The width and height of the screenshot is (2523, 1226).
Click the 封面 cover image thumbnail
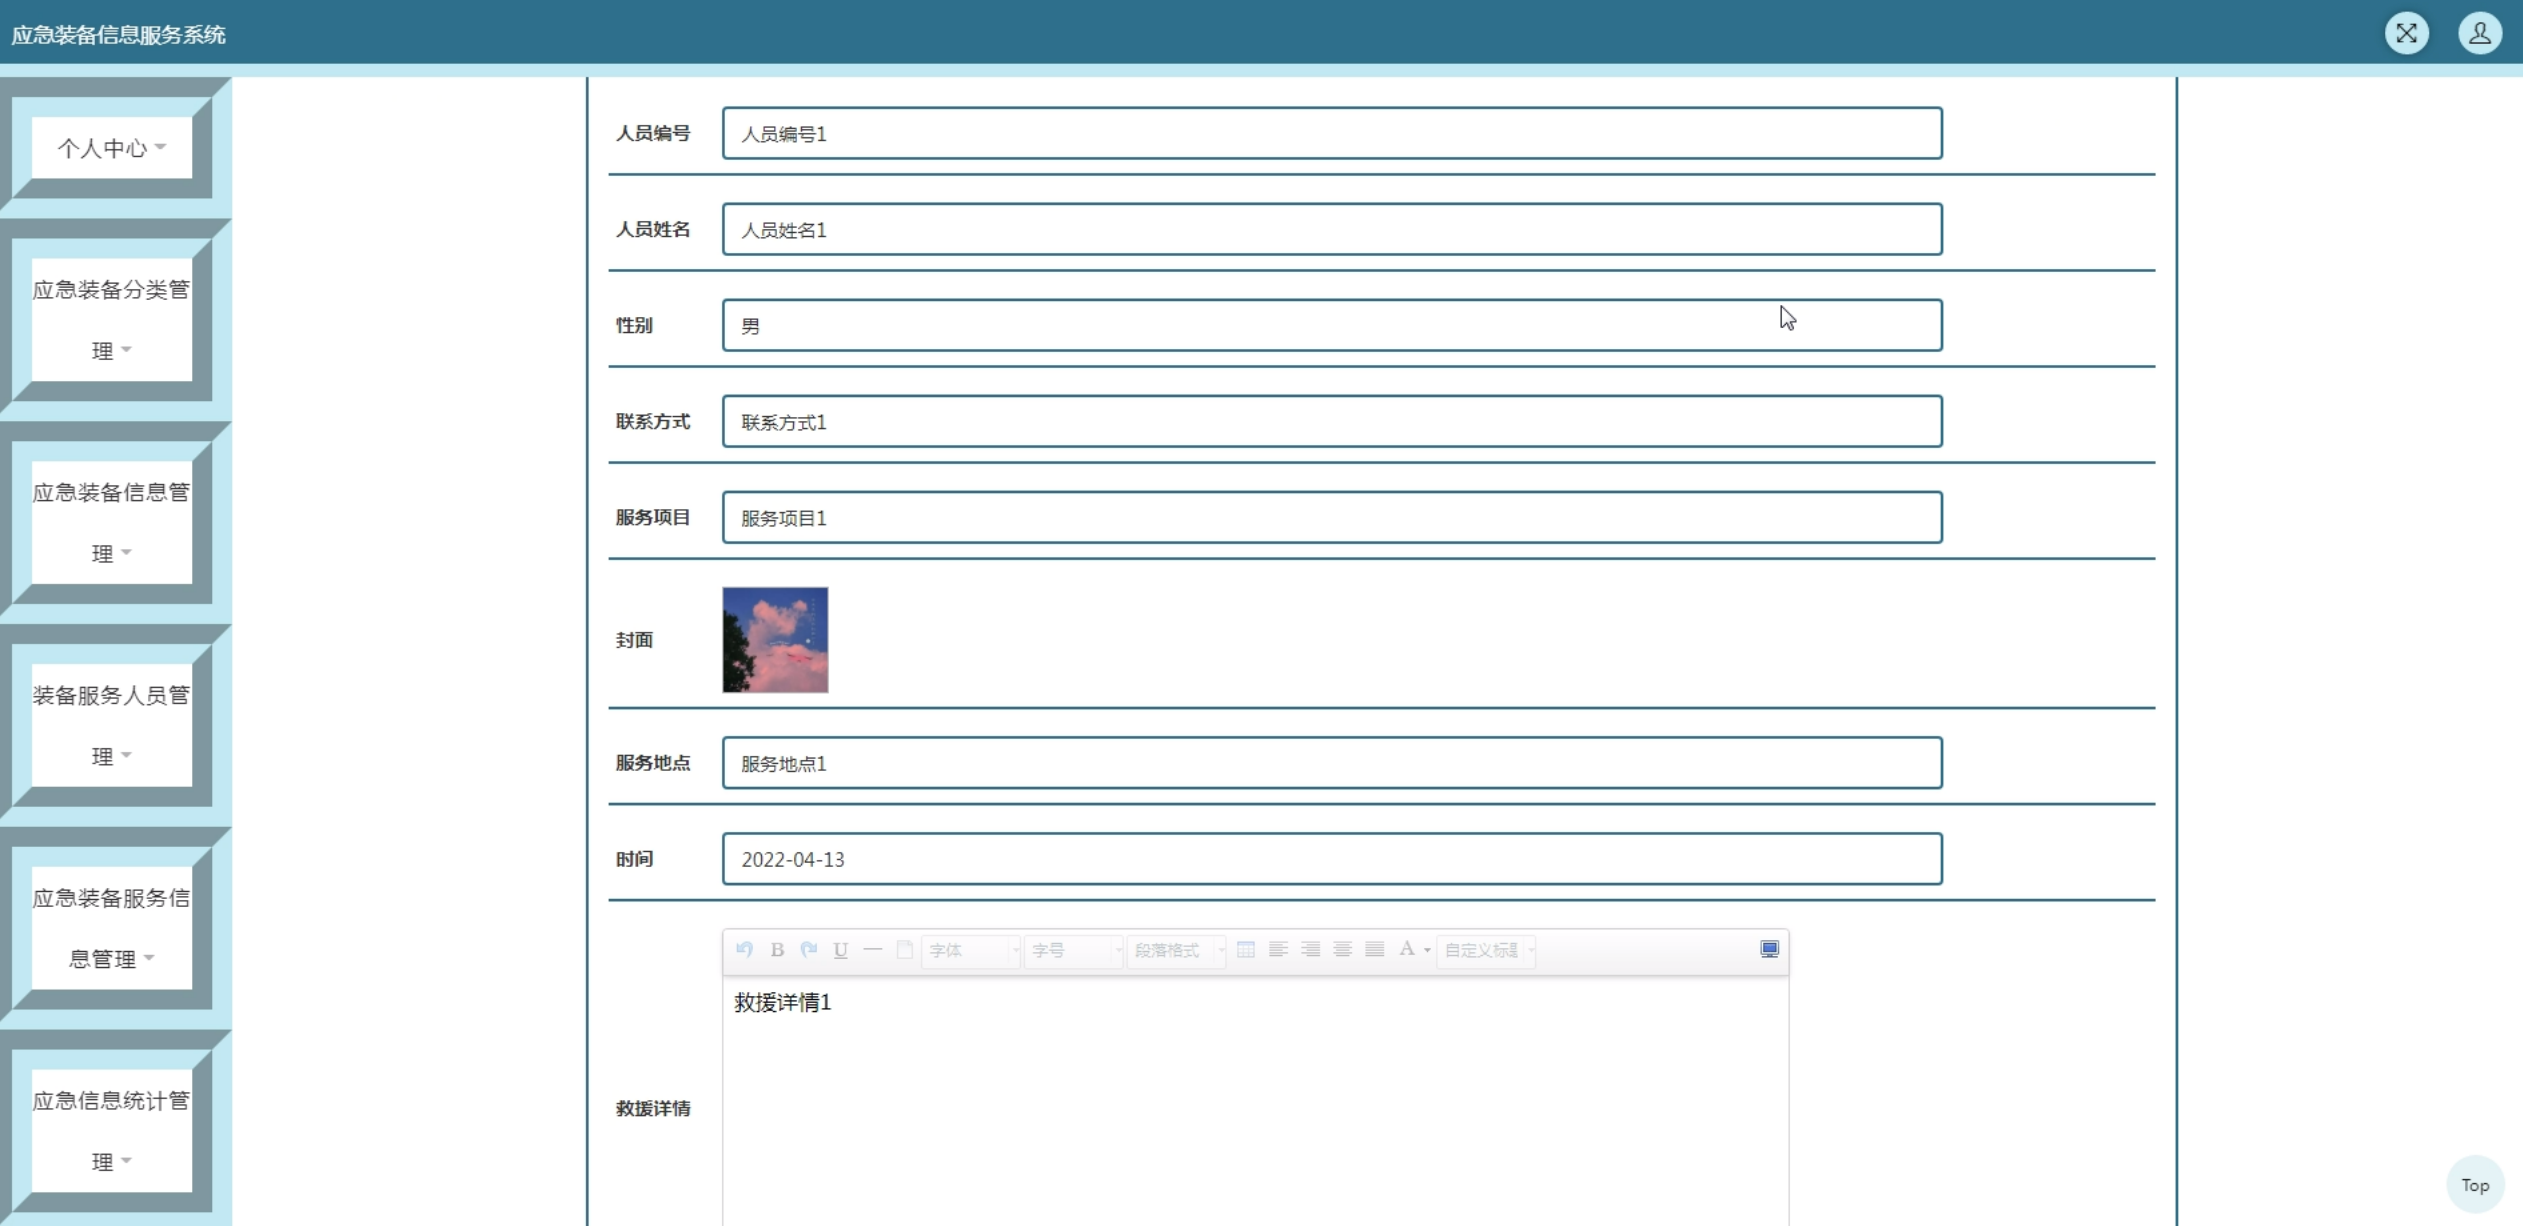click(775, 639)
